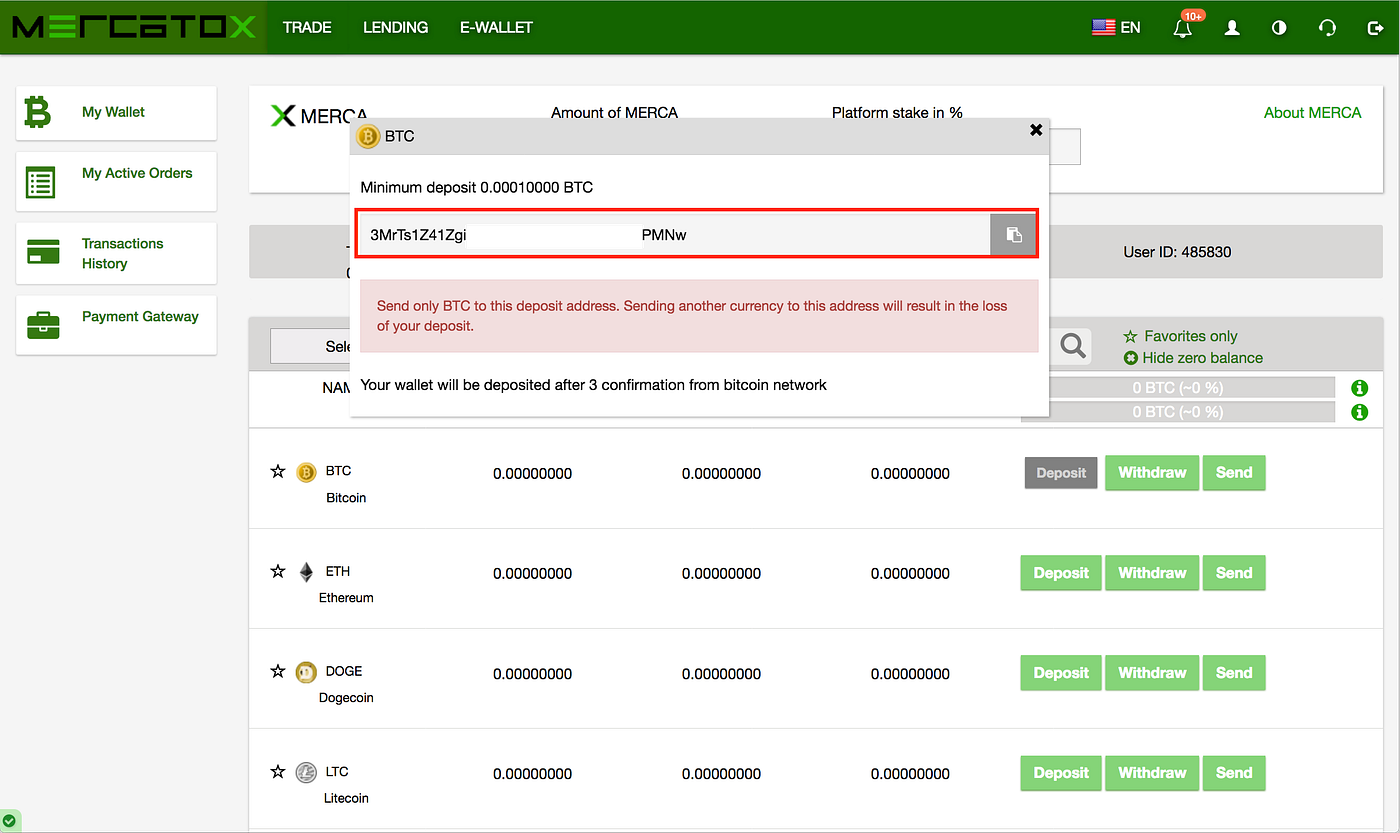The height and width of the screenshot is (833, 1400).
Task: Click Withdraw for LTC
Action: tap(1152, 773)
